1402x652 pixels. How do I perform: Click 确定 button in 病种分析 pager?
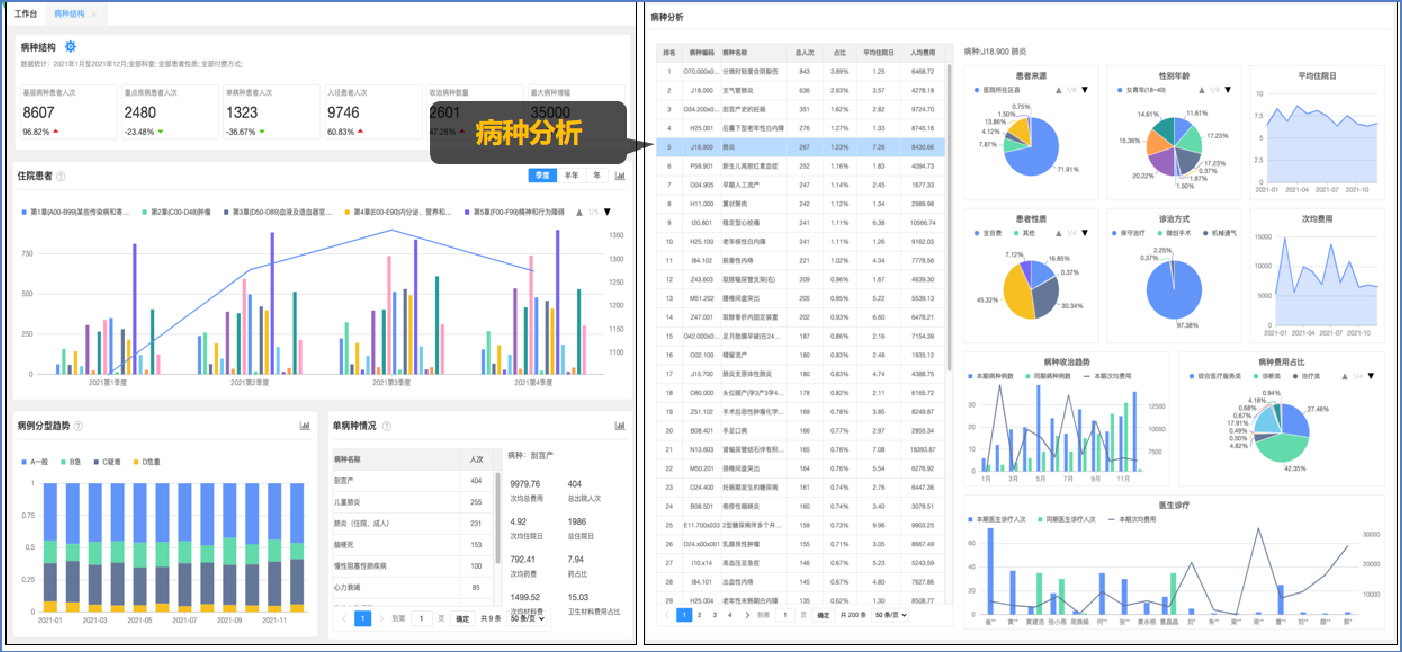pos(823,615)
